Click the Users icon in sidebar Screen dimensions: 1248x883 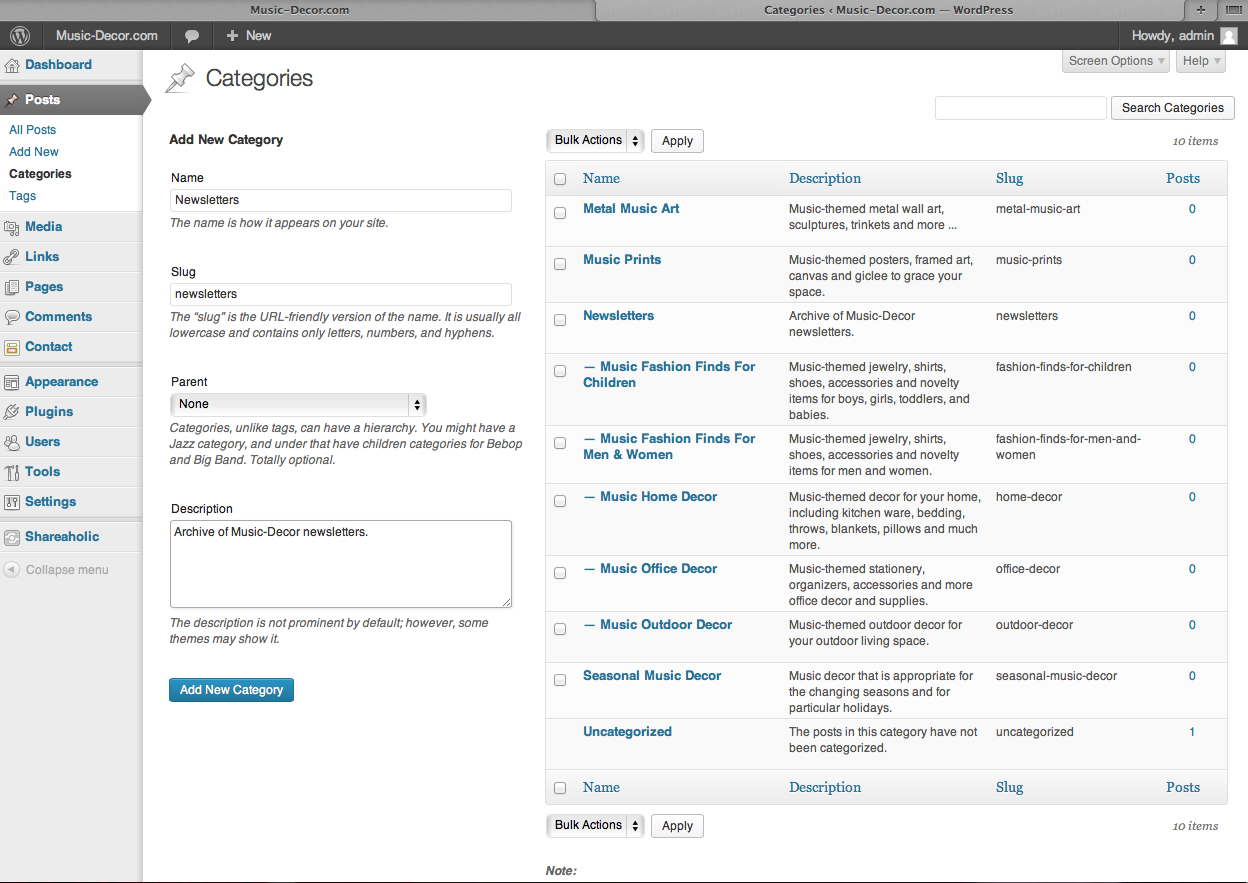pos(12,442)
